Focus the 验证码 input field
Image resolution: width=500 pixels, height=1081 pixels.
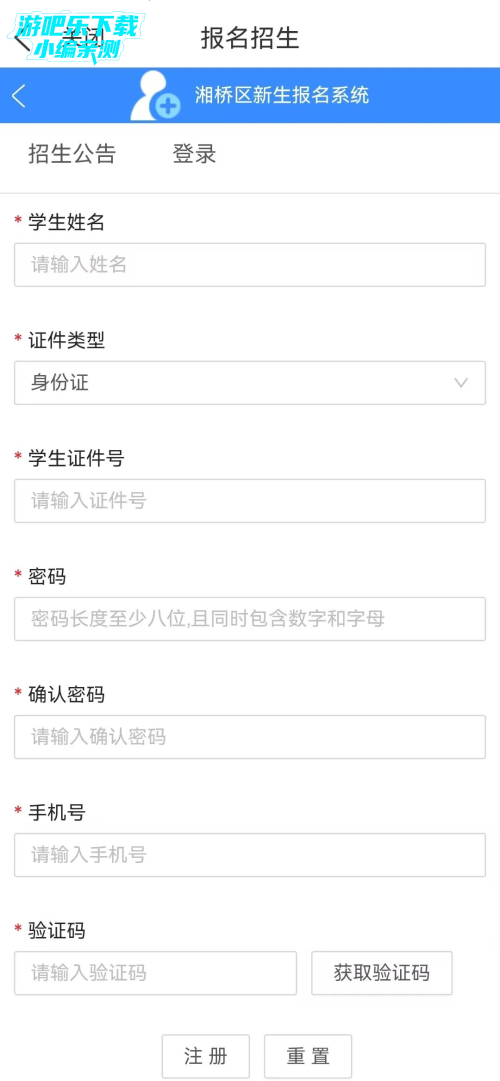click(x=155, y=973)
